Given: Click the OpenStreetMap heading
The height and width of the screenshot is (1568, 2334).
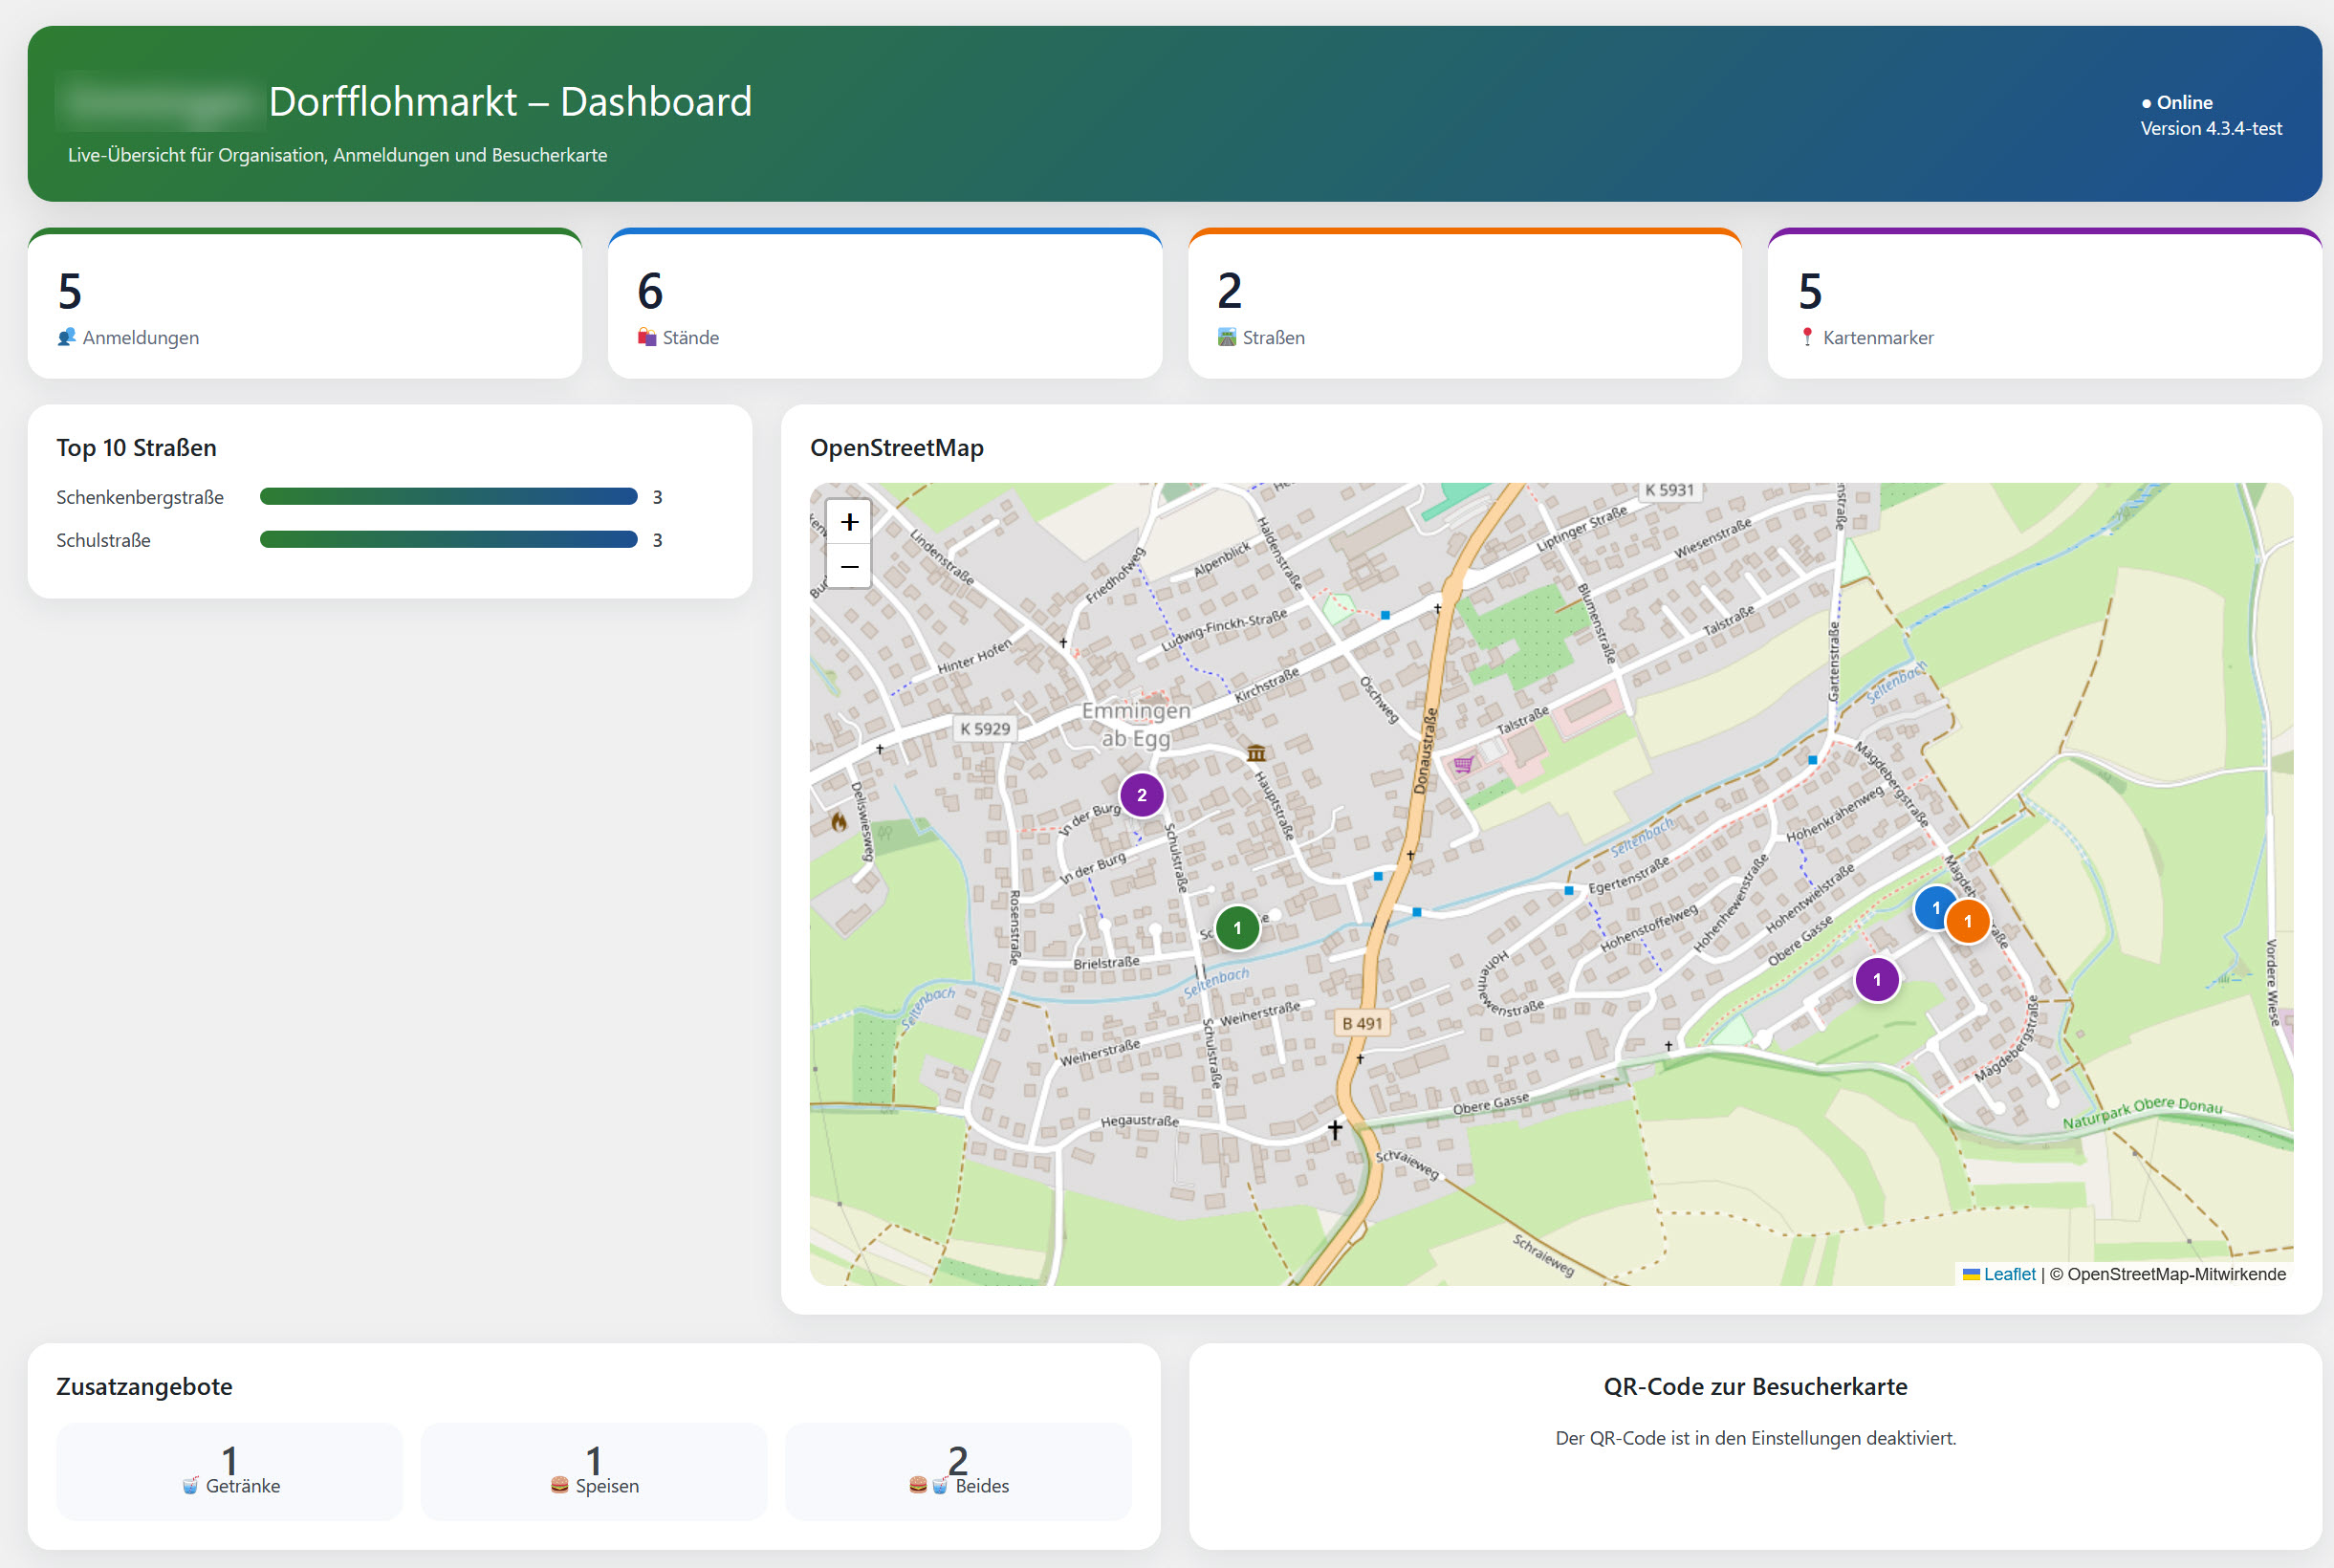Looking at the screenshot, I should (x=896, y=448).
